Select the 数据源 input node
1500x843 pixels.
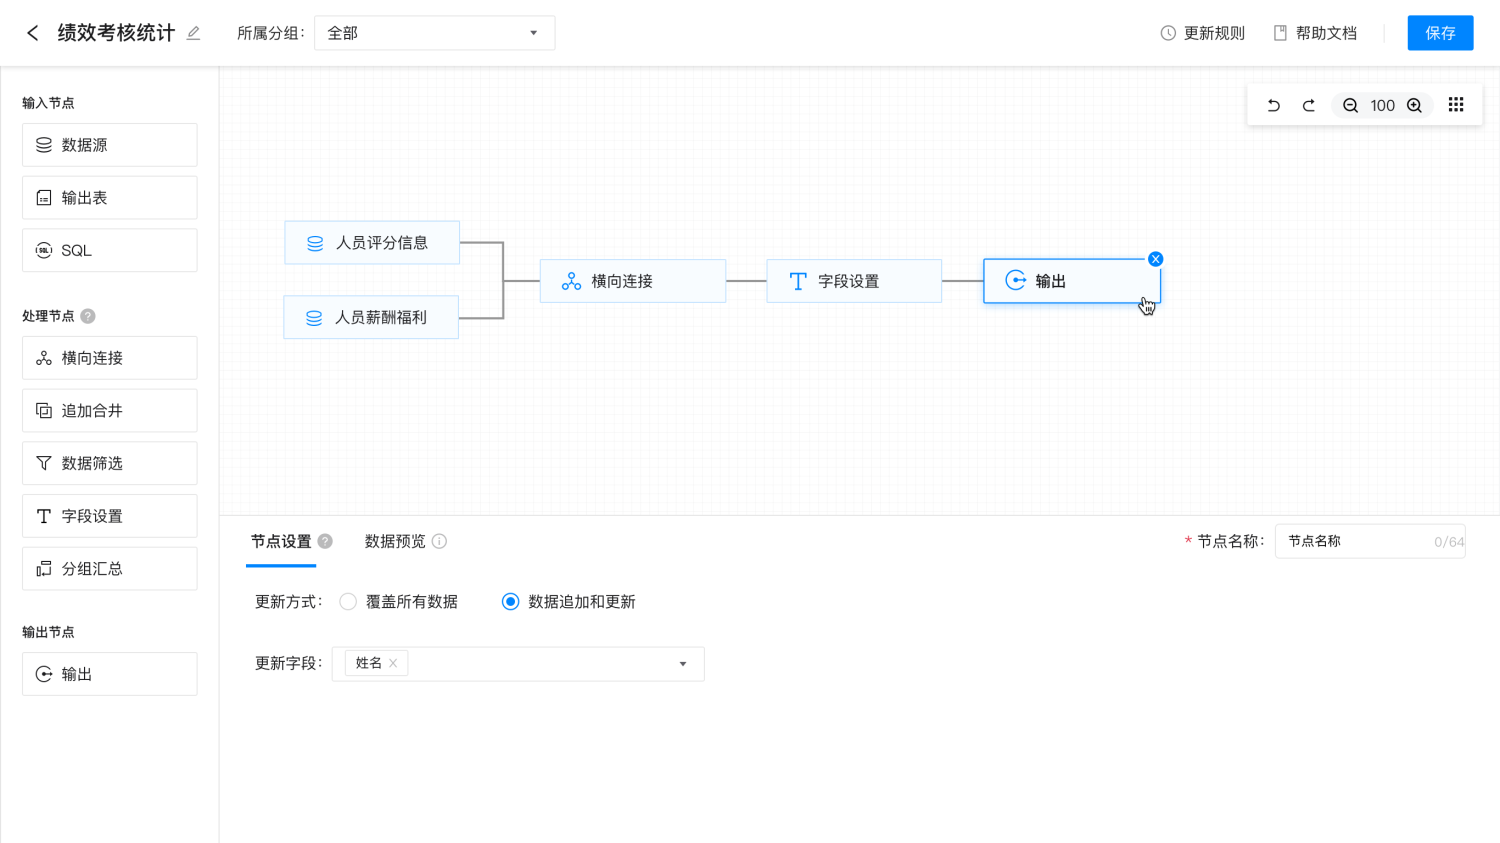[110, 145]
